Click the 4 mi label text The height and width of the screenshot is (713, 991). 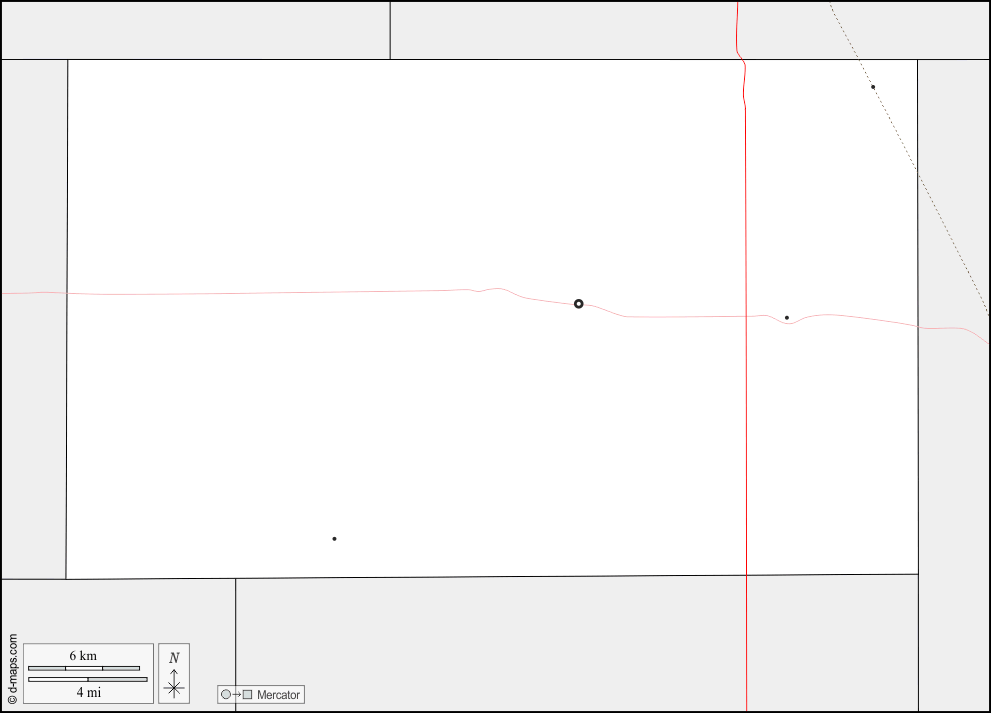pyautogui.click(x=88, y=692)
